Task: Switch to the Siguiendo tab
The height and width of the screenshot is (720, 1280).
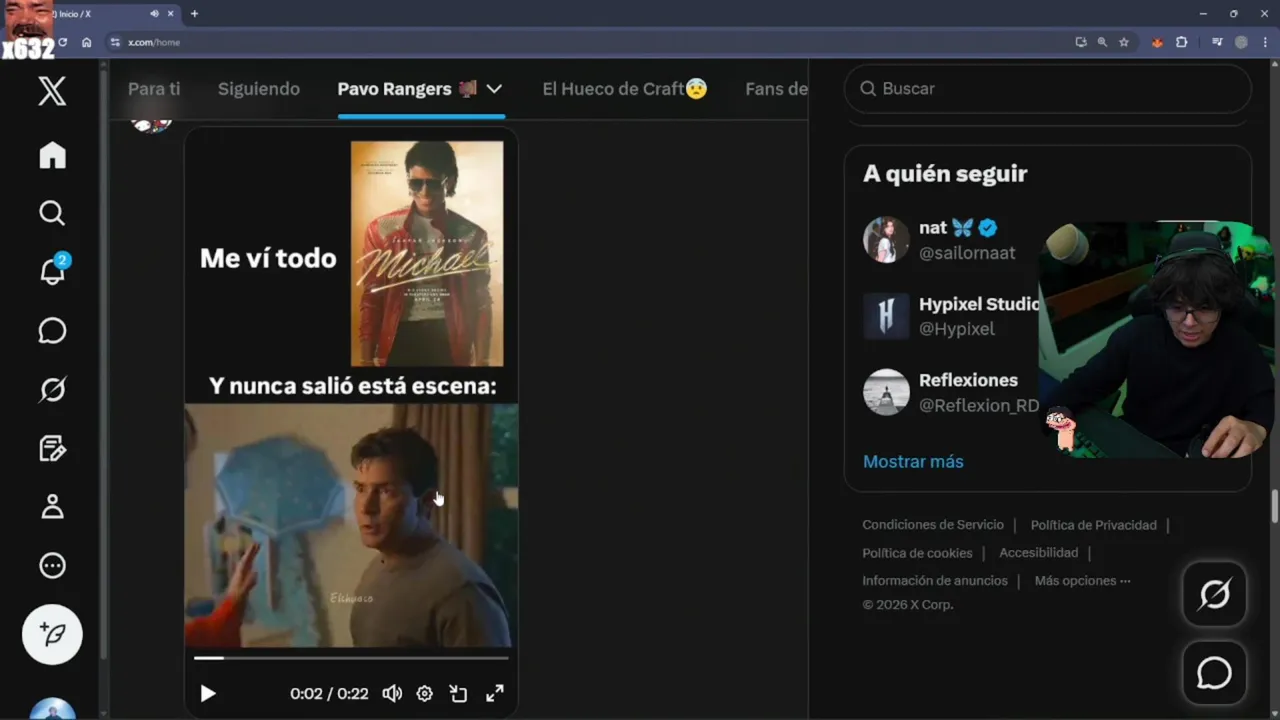Action: 259,89
